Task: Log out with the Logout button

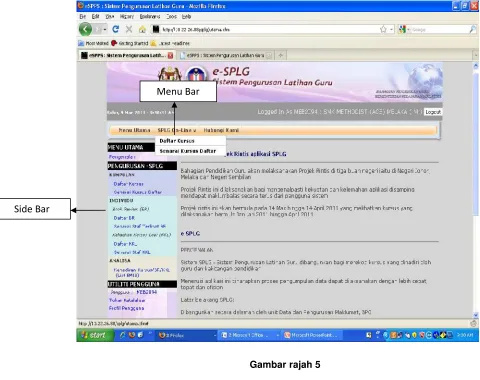Action: [433, 112]
